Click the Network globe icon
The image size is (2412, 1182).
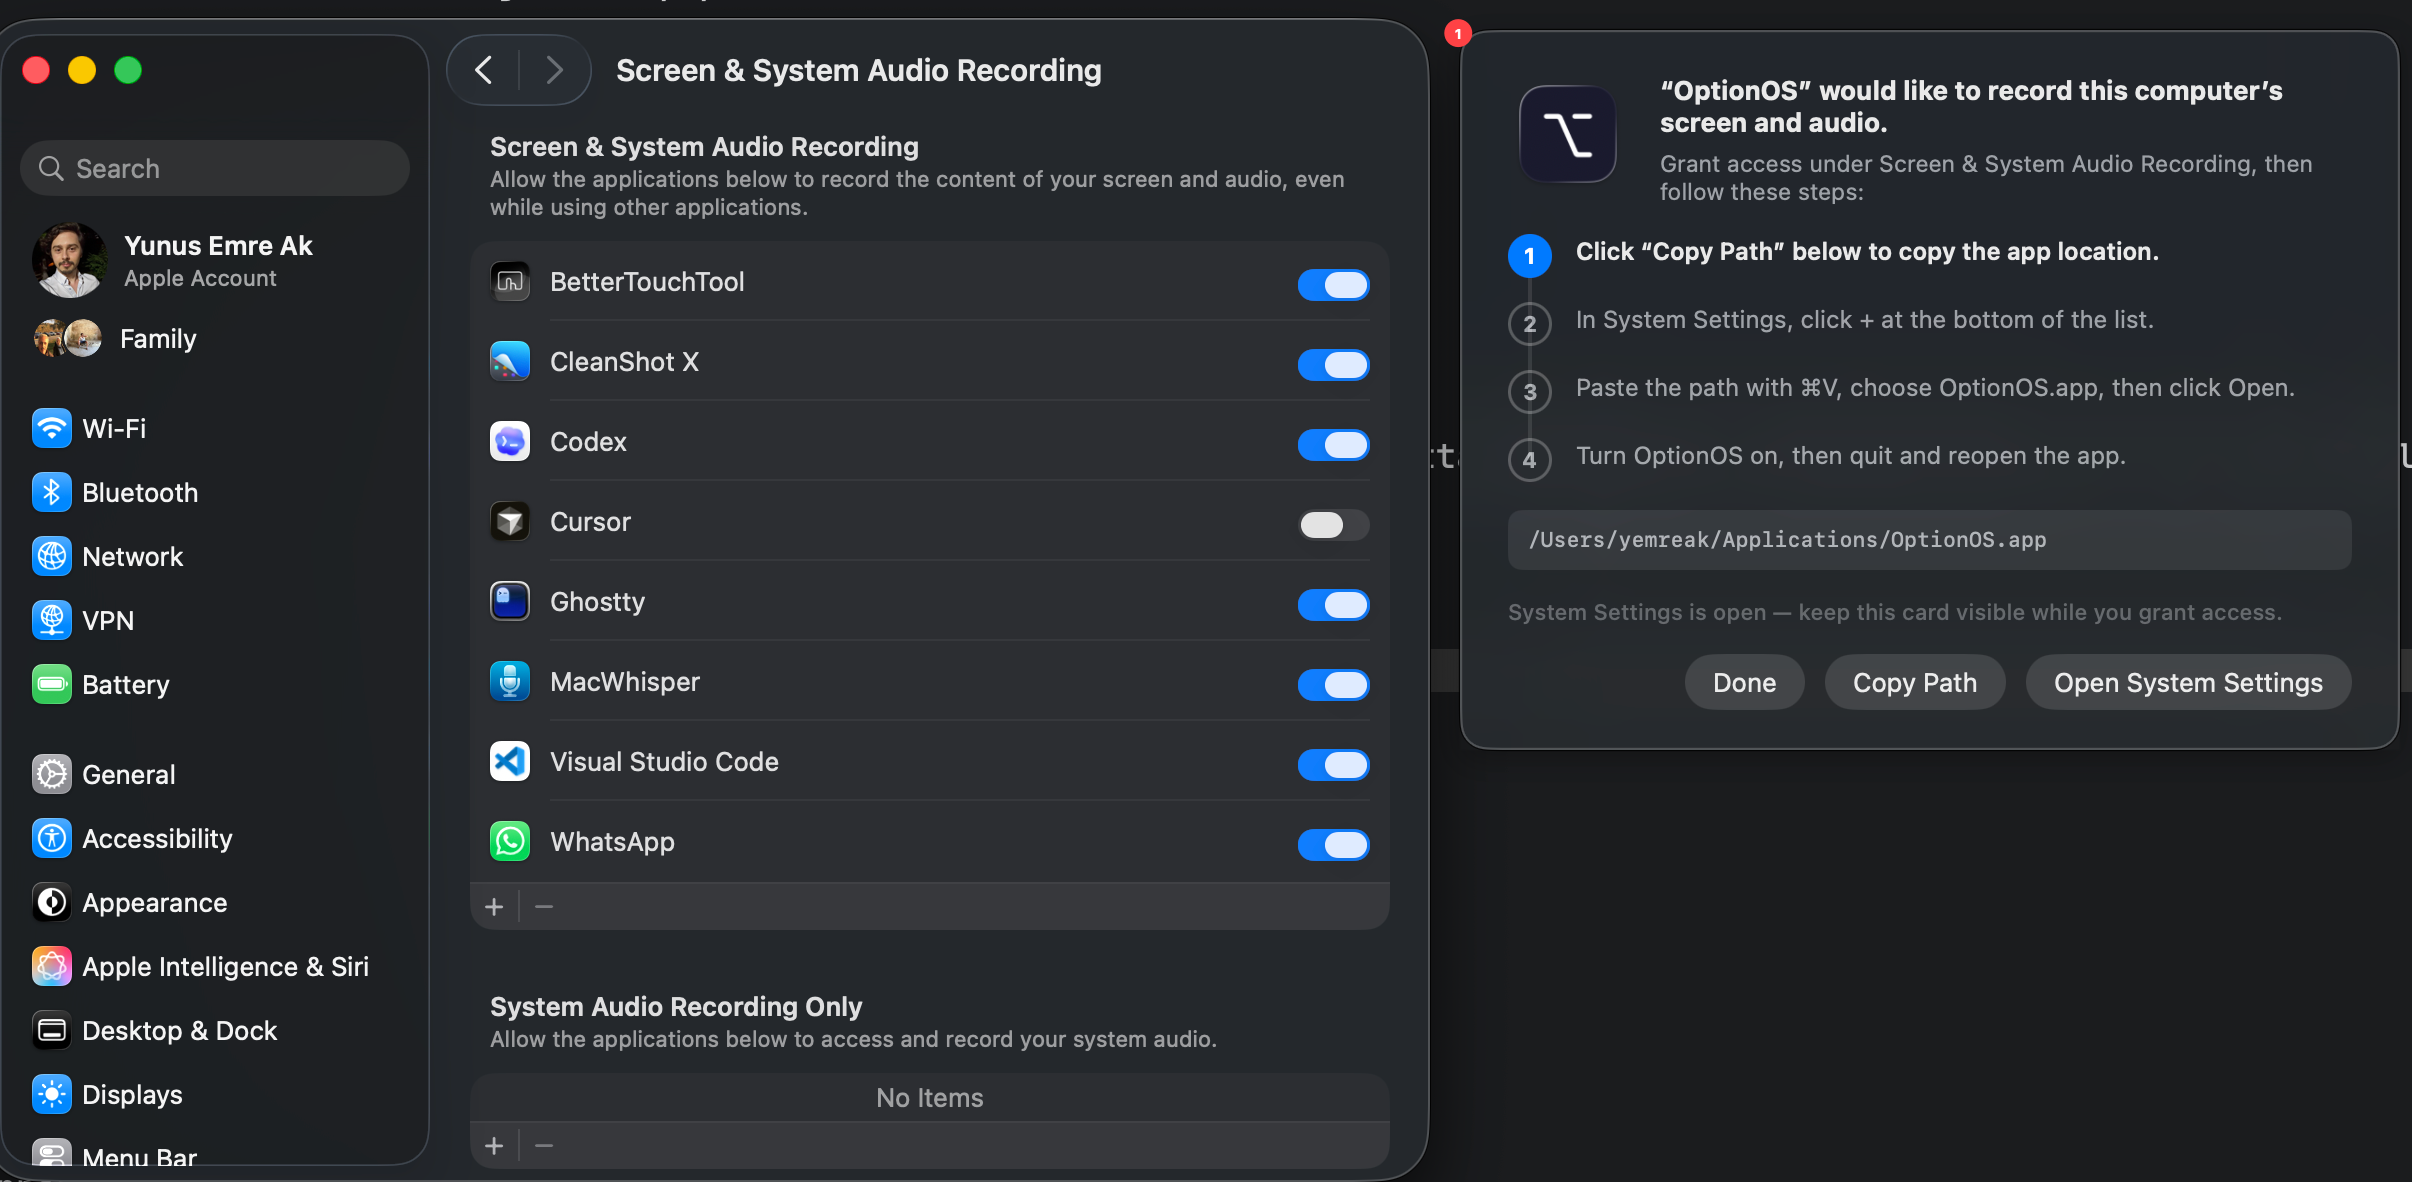pos(52,557)
